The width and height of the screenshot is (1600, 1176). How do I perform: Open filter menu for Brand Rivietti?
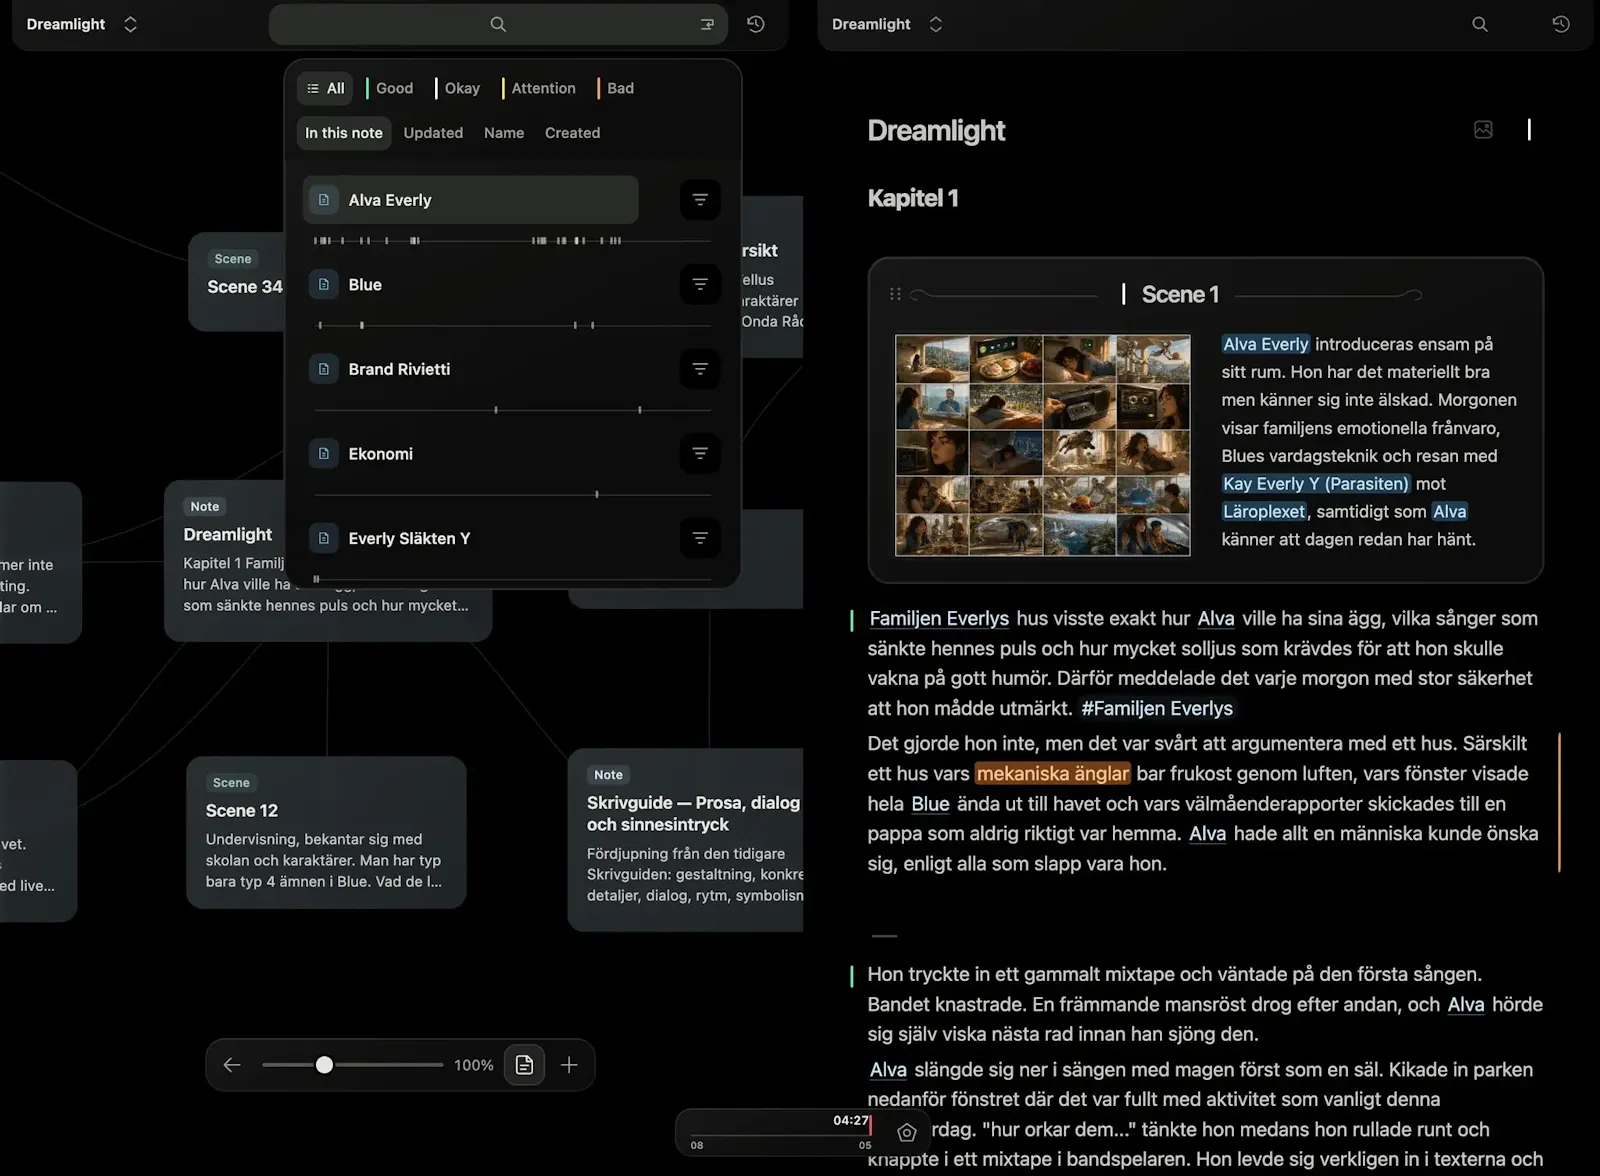[x=700, y=369]
